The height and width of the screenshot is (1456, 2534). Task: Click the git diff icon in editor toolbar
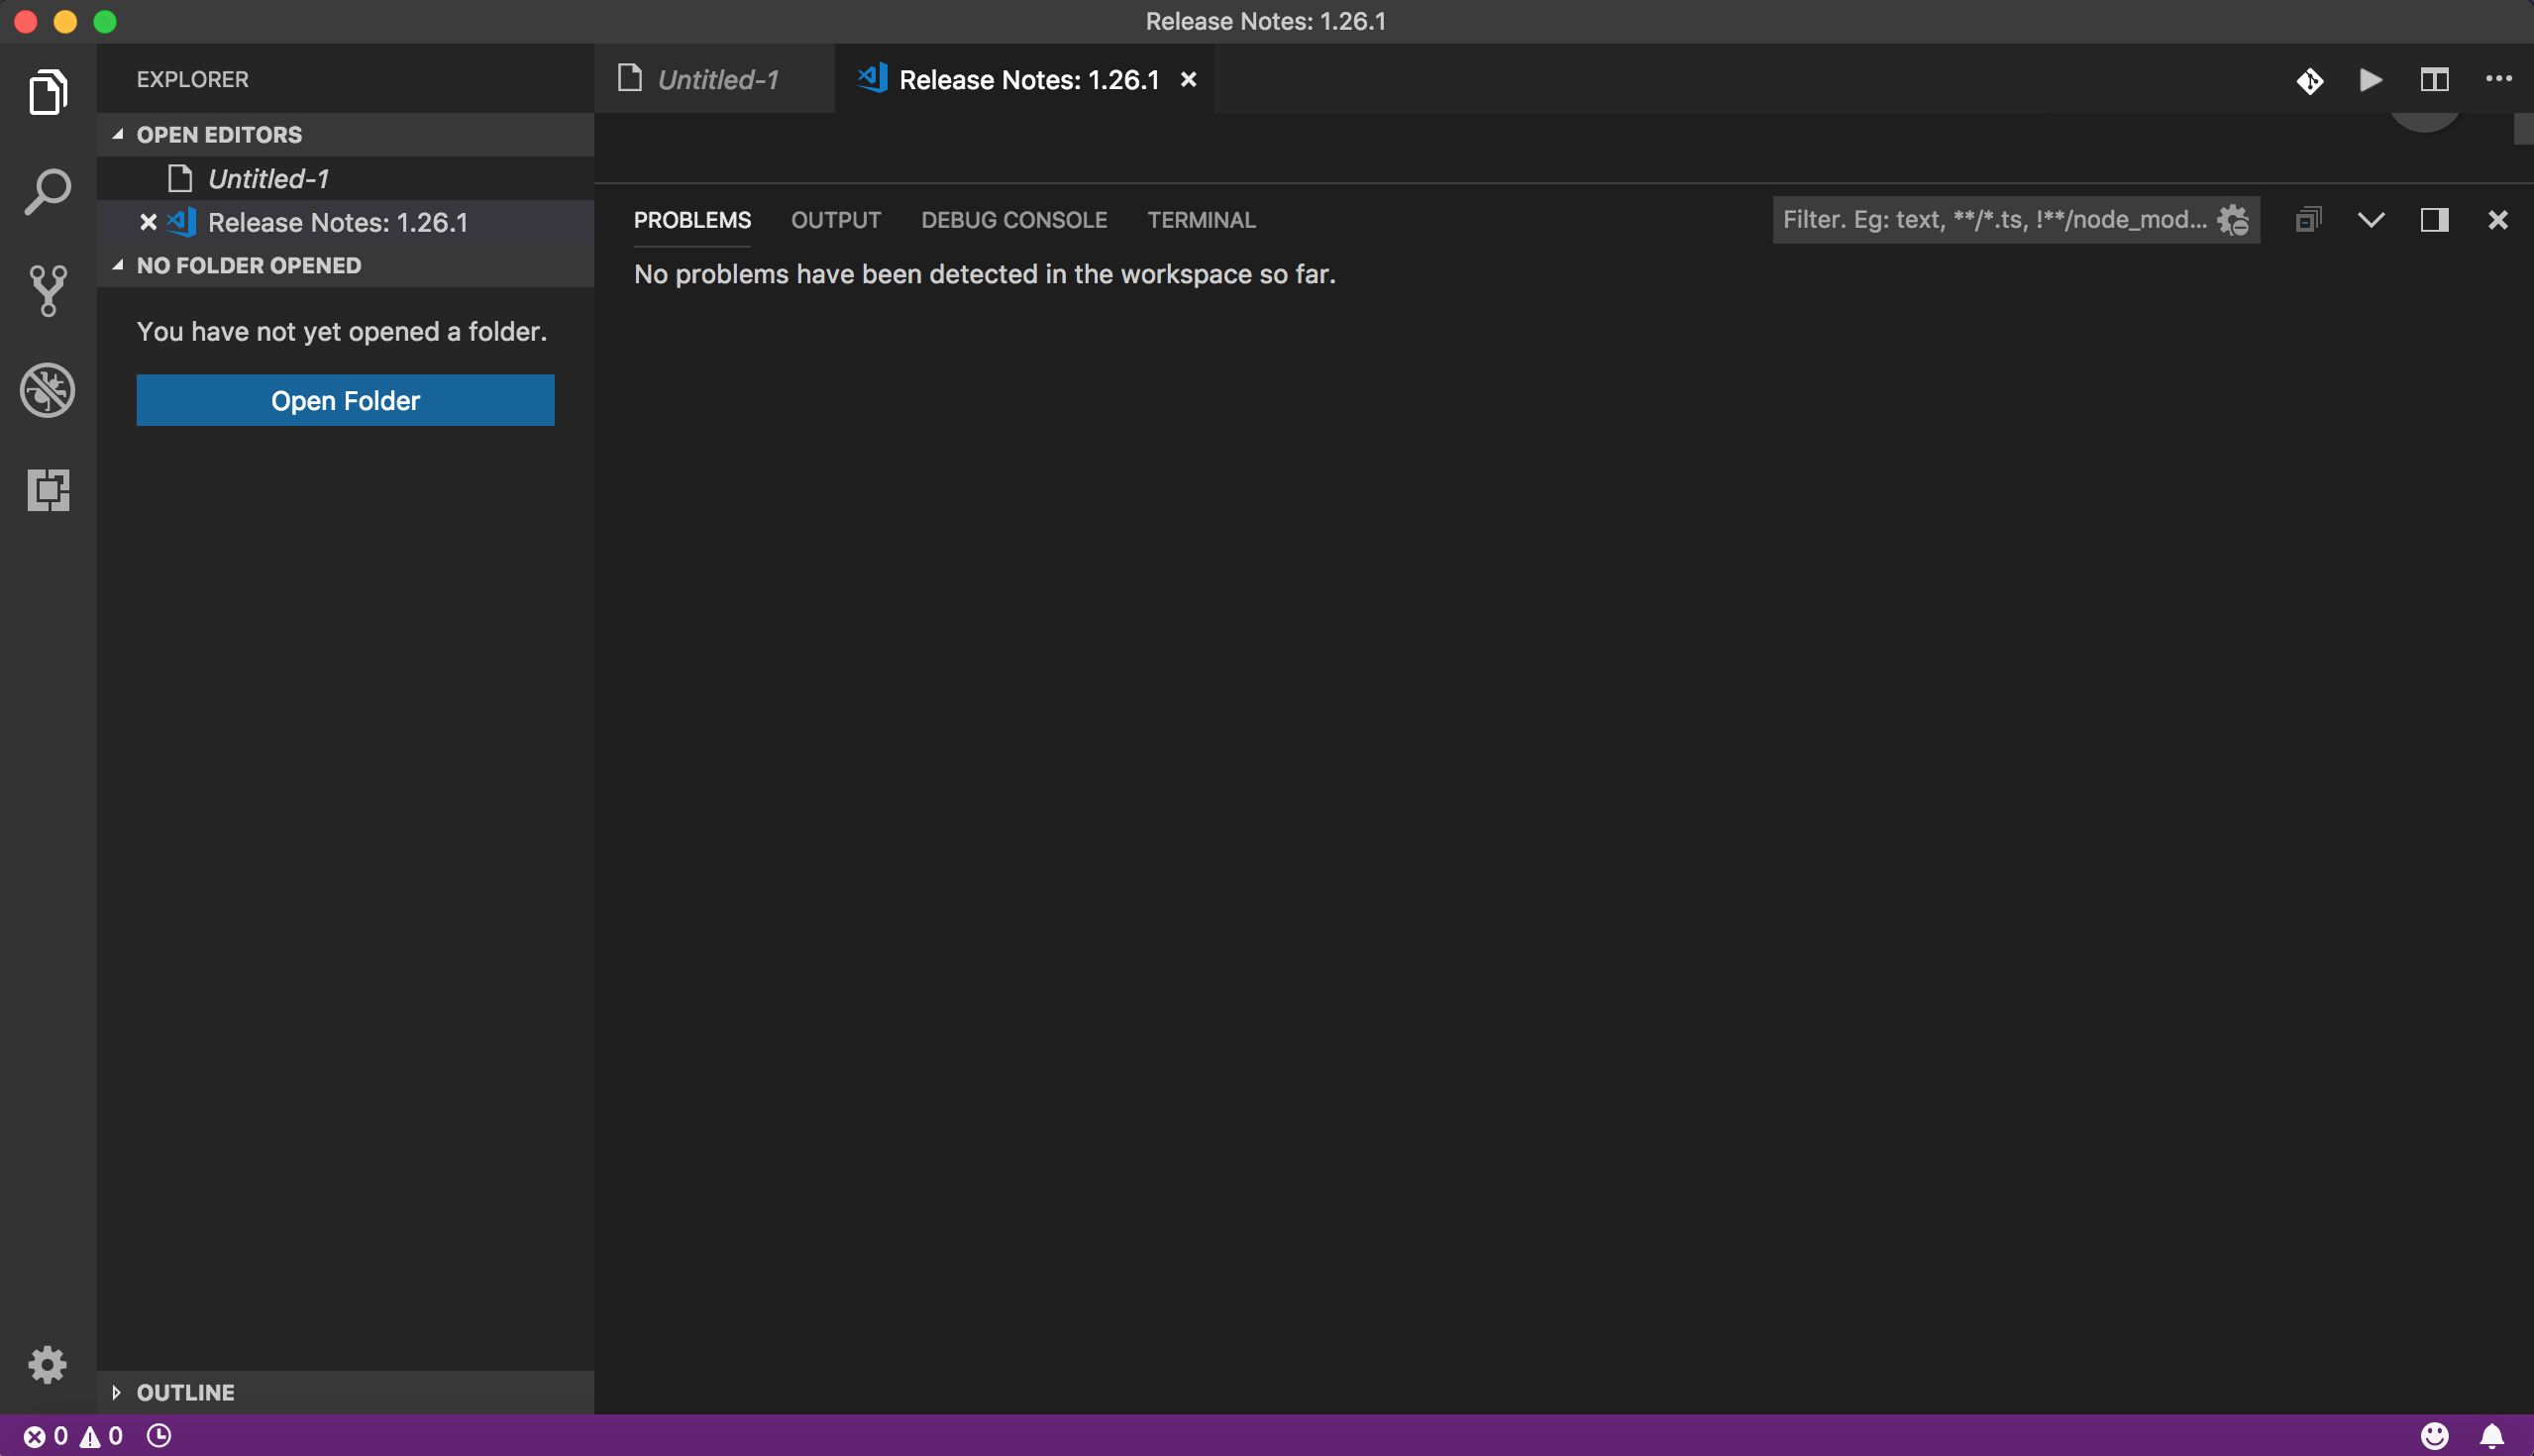point(2309,80)
